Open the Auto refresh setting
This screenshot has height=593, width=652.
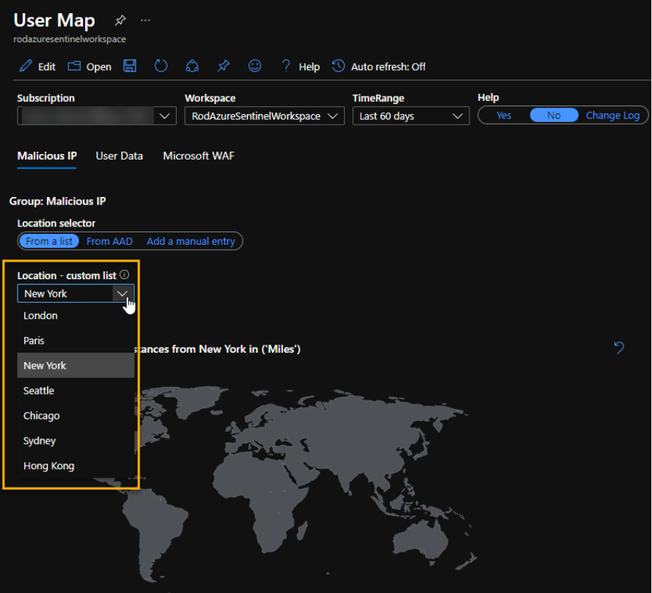(x=379, y=67)
